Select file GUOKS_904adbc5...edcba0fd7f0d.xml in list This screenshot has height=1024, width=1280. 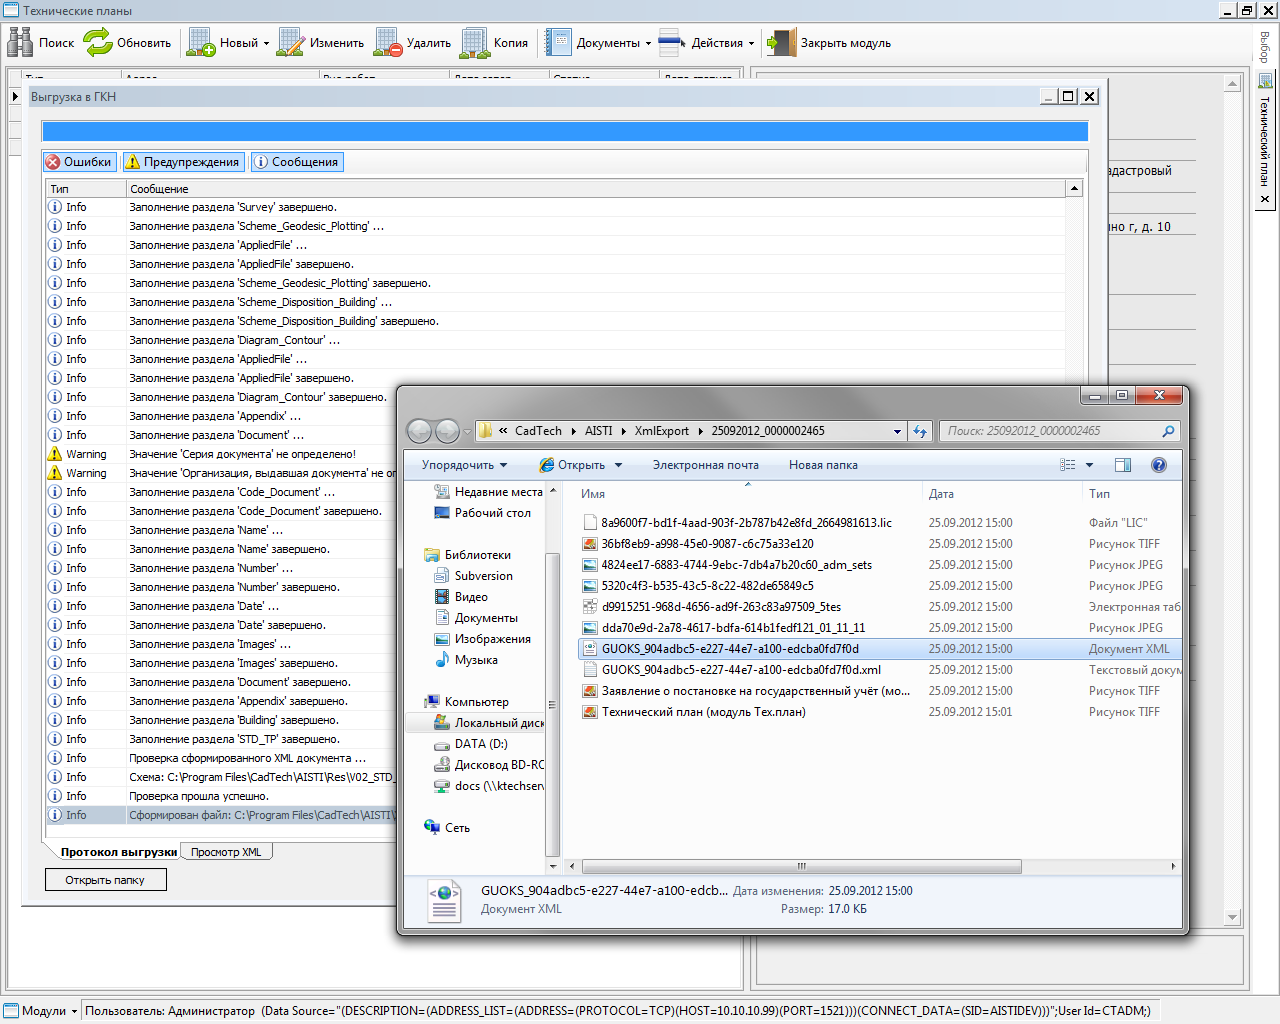pos(741,670)
